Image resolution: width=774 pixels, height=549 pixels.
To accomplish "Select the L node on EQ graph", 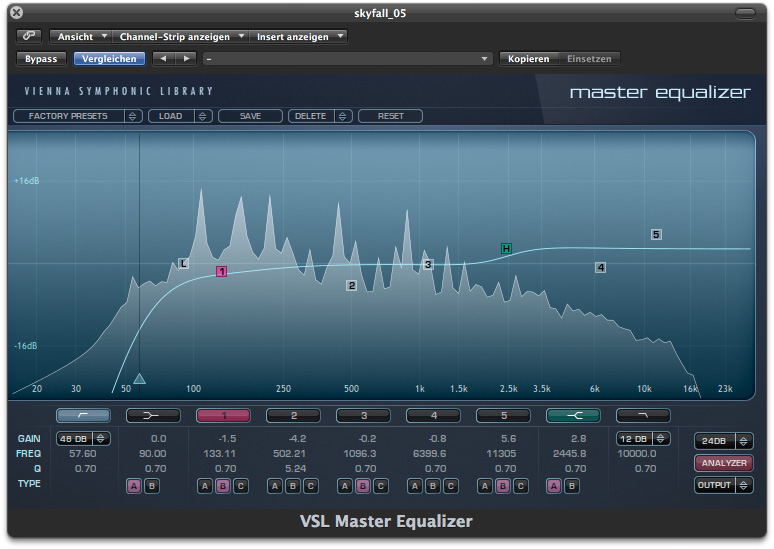I will click(x=184, y=263).
